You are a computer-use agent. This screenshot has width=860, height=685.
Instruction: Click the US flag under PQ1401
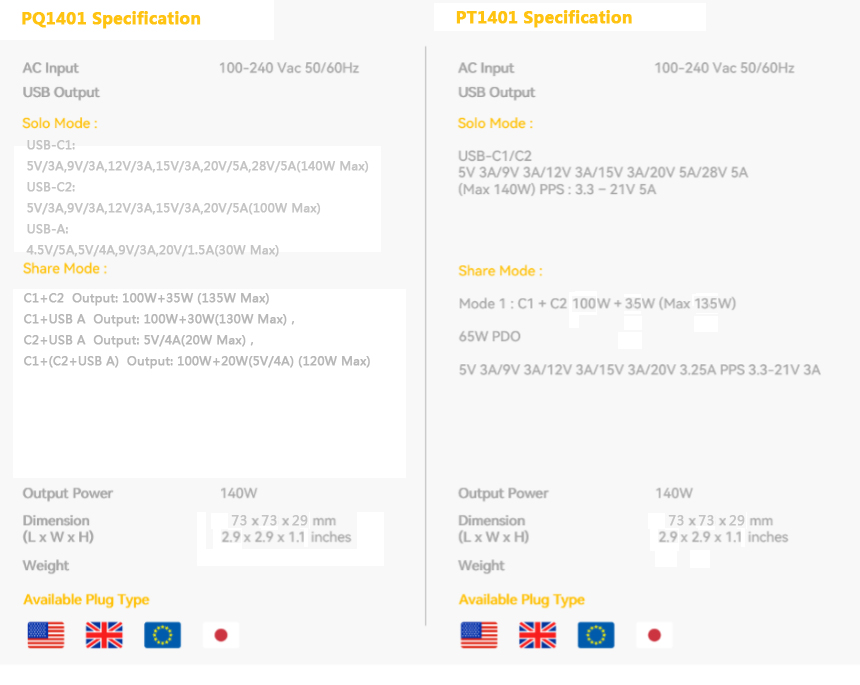(x=46, y=635)
